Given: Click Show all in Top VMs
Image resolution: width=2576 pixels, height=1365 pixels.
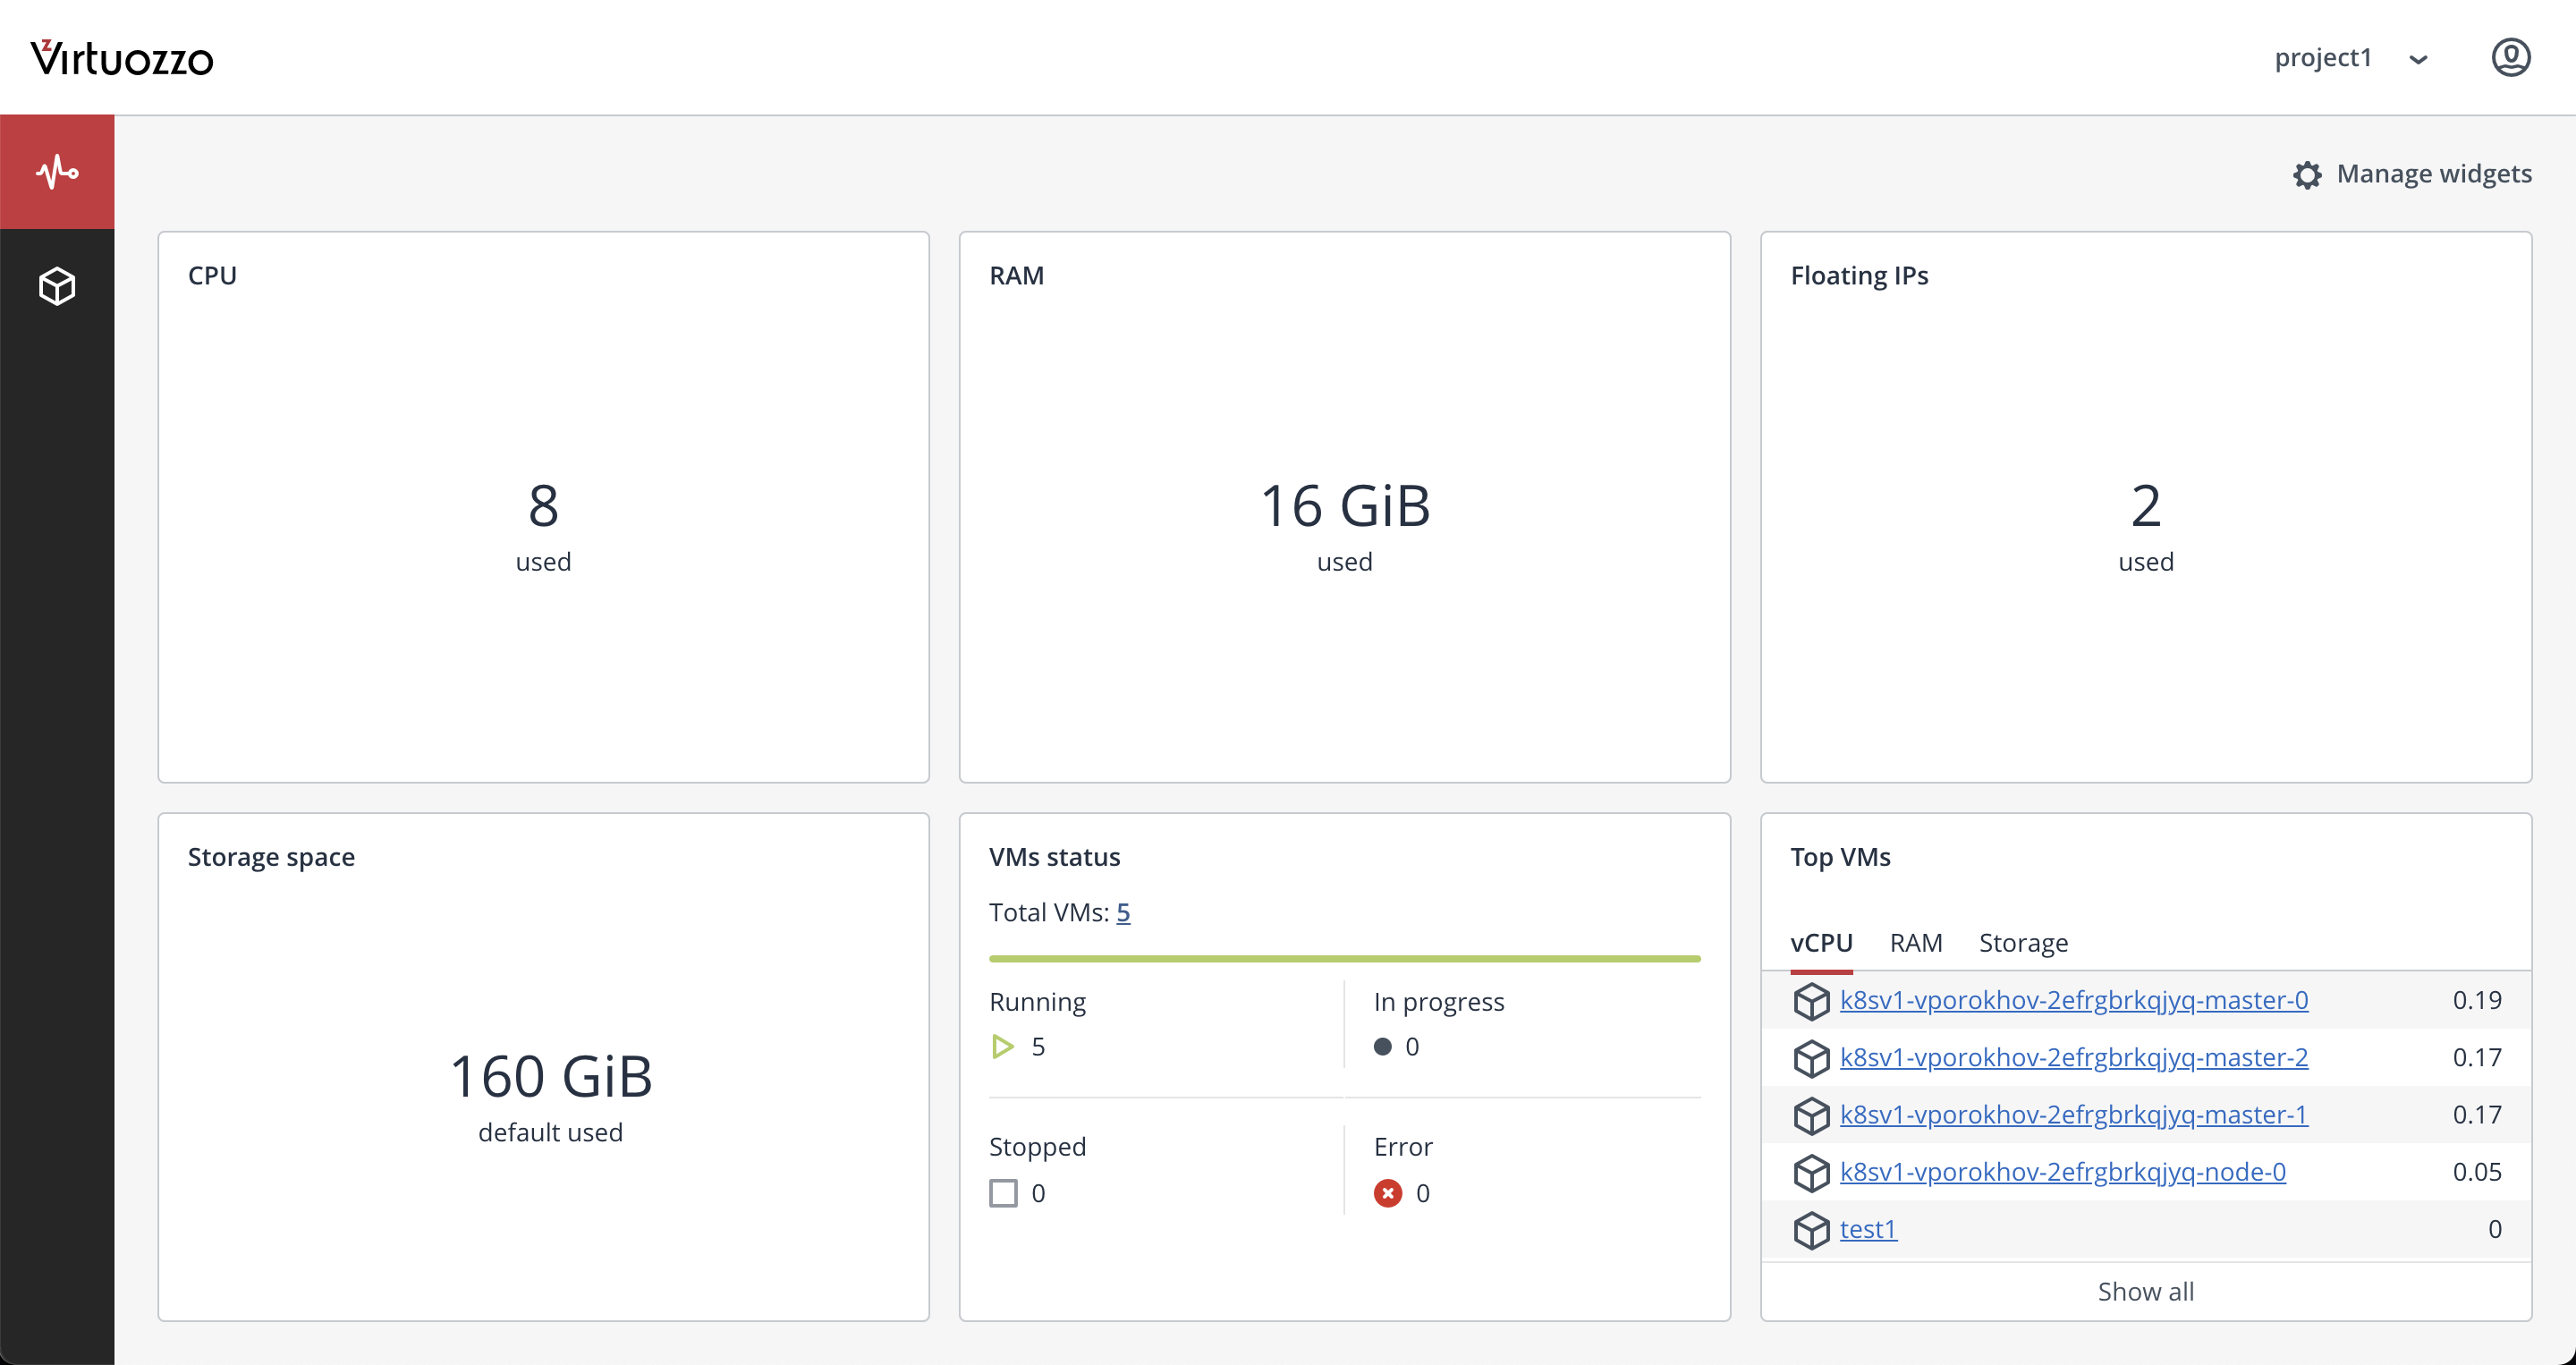Looking at the screenshot, I should coord(2145,1291).
